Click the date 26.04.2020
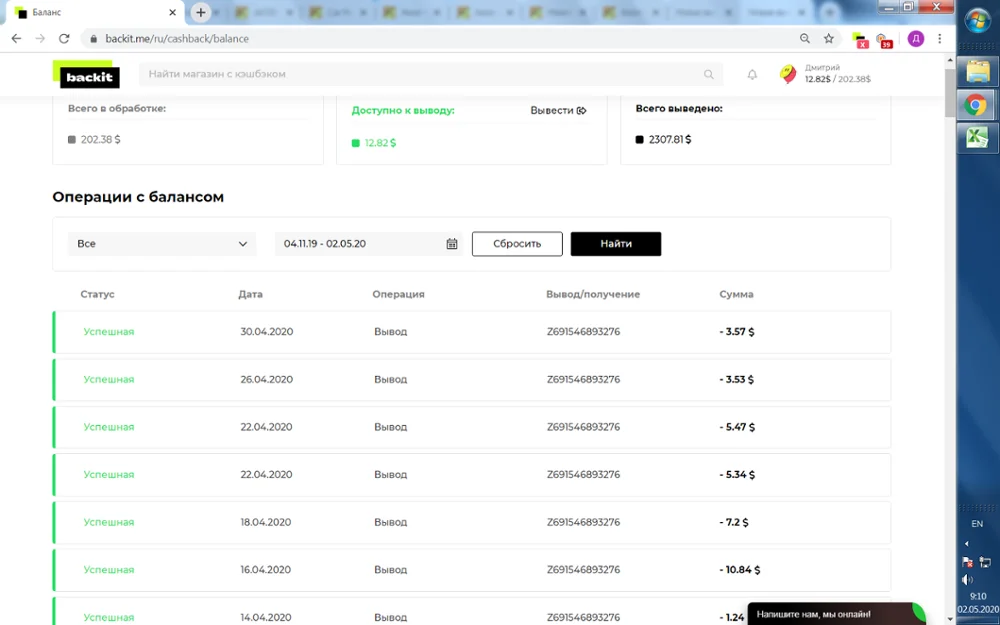The height and width of the screenshot is (625, 1000). 267,379
